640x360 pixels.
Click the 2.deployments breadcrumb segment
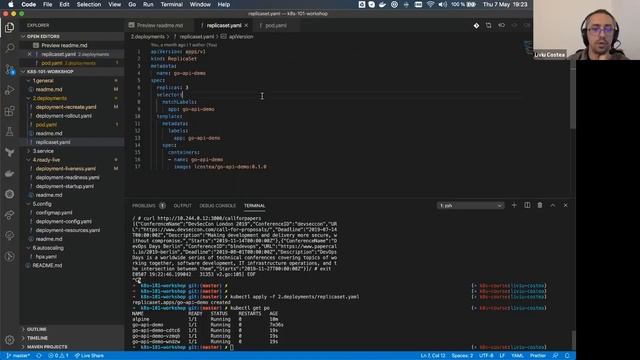147,36
